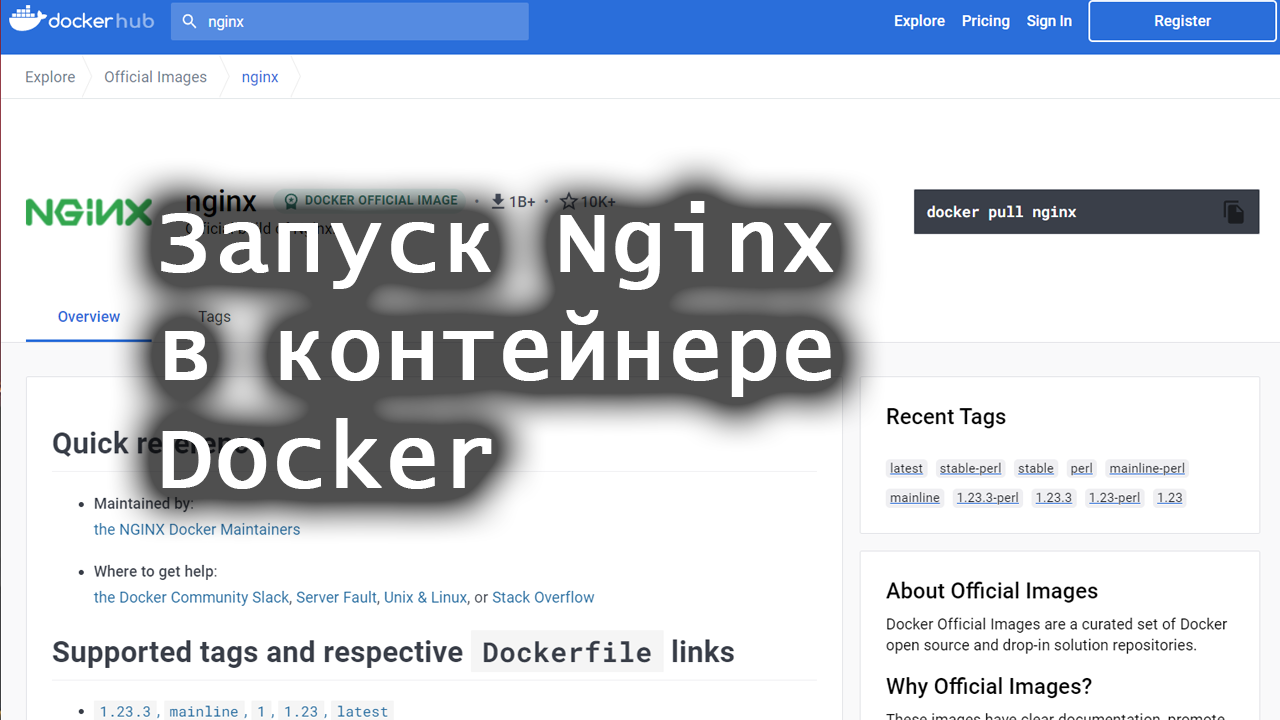Screen dimensions: 1280x720
Task: Click the 1.23.3 Dockerfile link in supported tags
Action: 125,711
